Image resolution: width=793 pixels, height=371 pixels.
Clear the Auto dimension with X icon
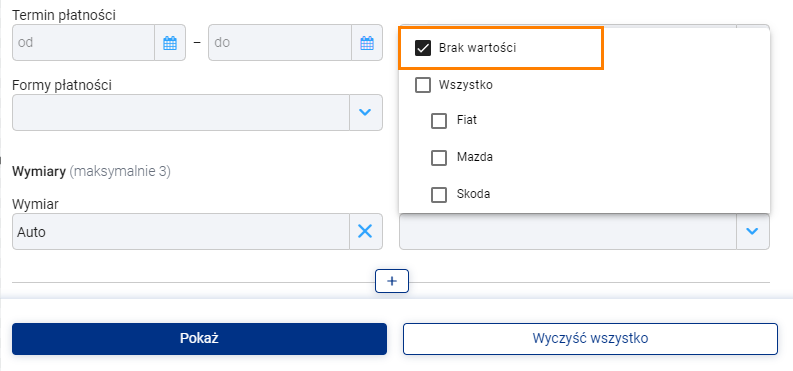[x=365, y=231]
